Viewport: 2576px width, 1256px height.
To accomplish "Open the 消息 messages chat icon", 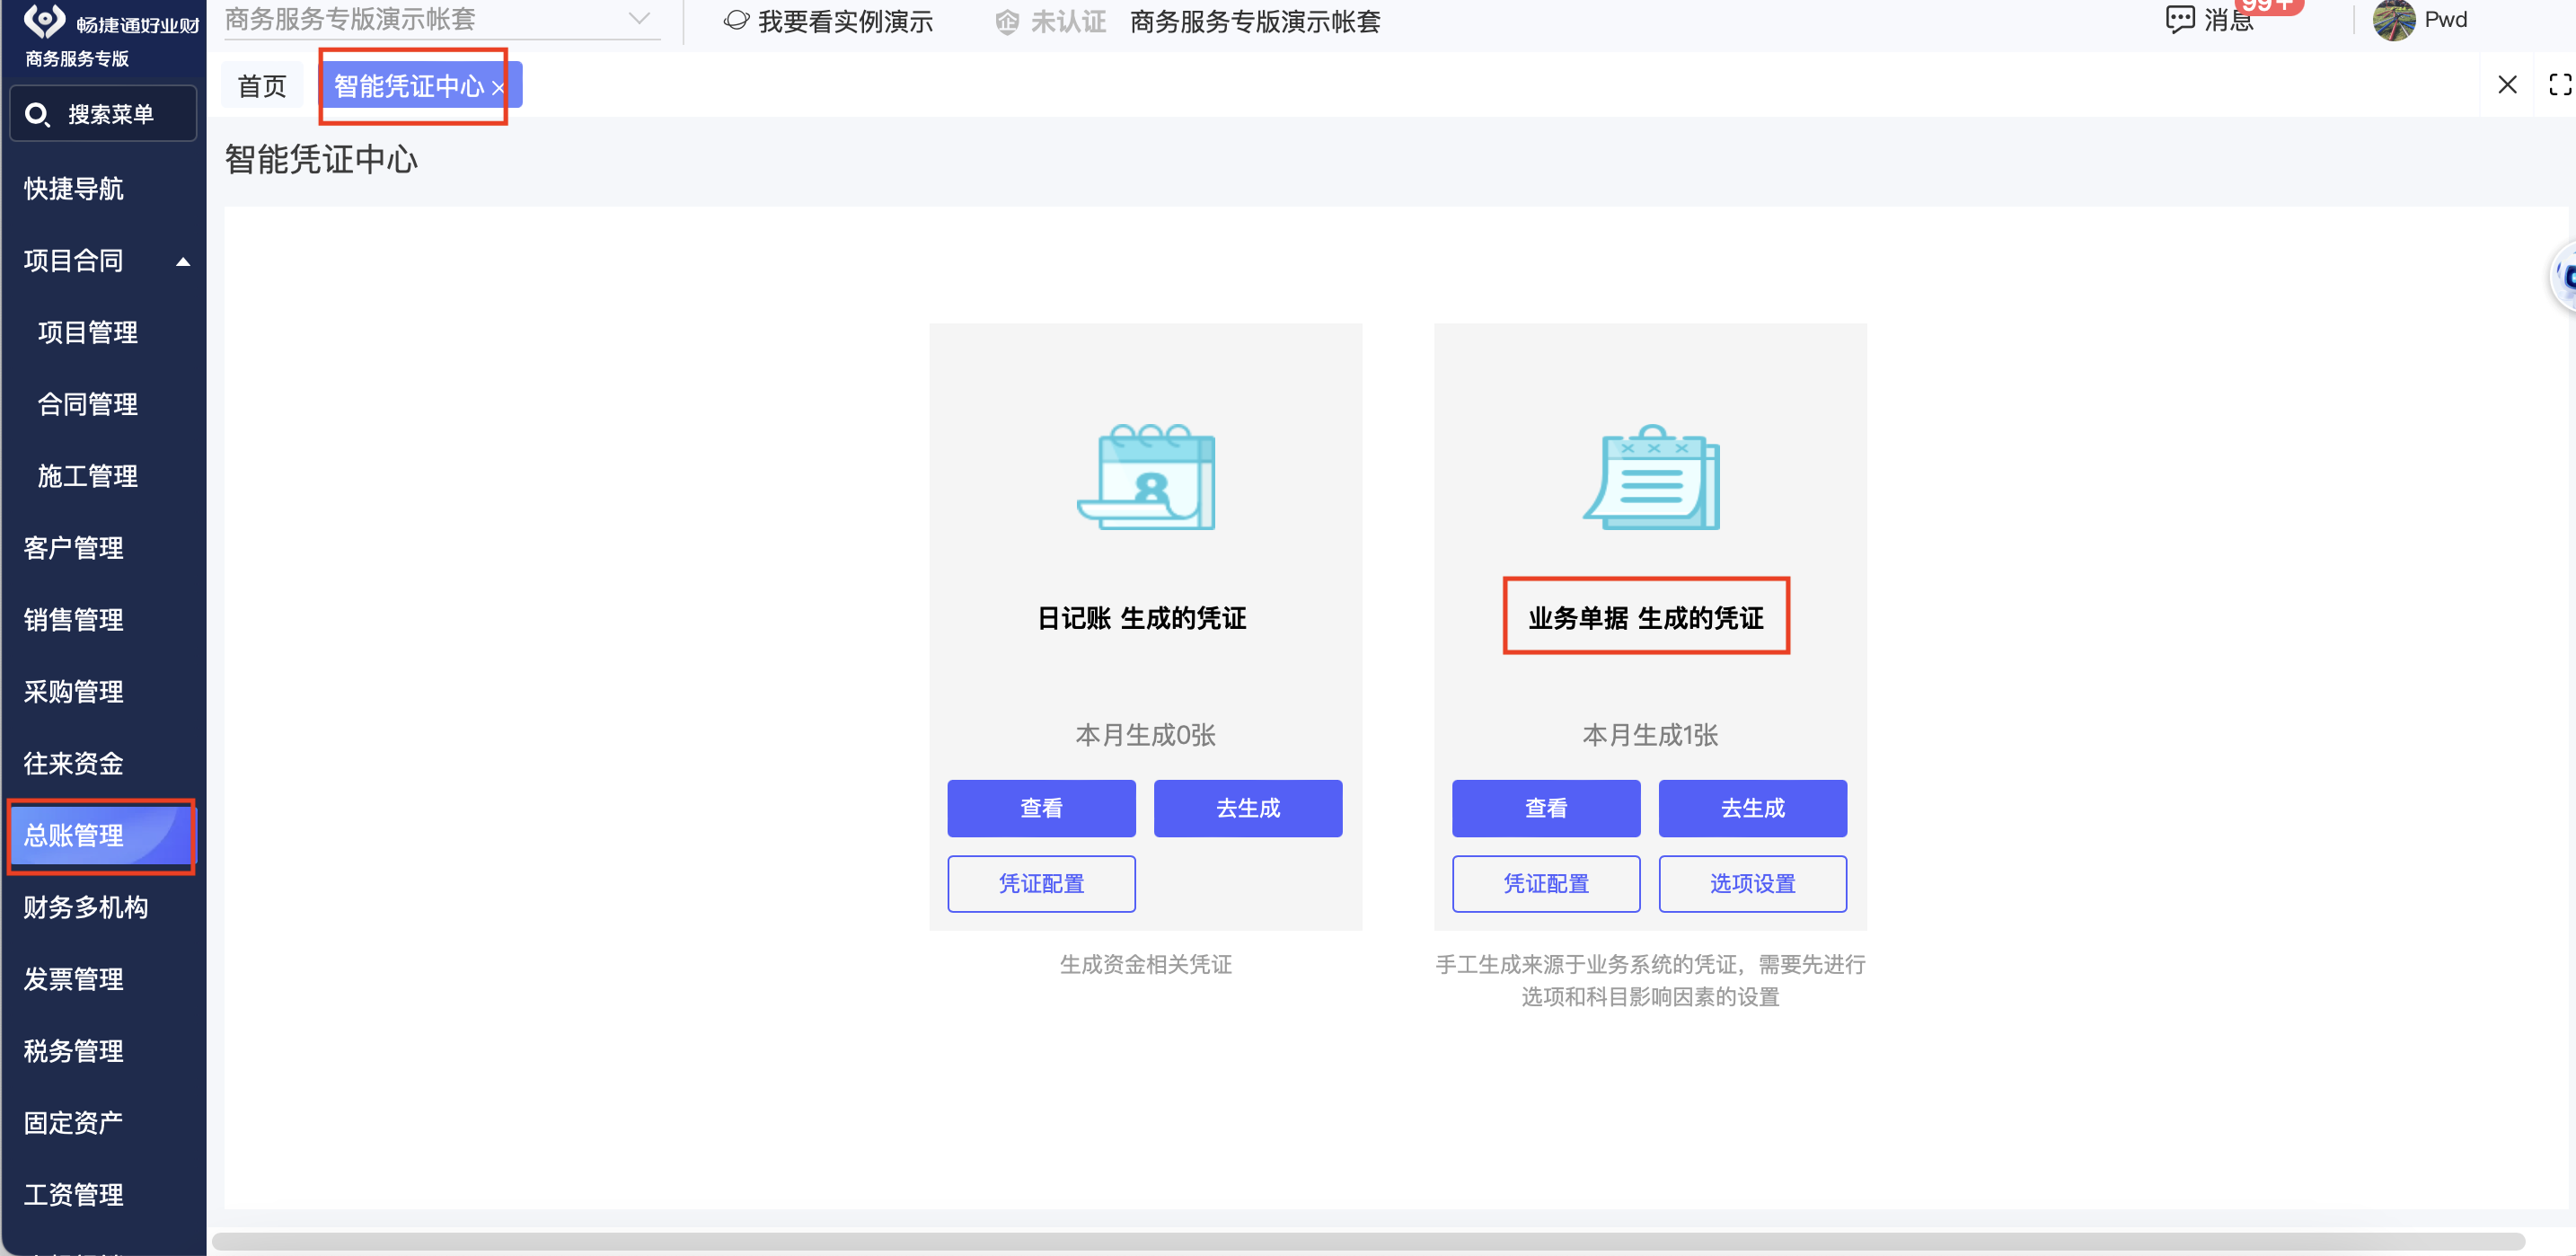I will point(2179,19).
